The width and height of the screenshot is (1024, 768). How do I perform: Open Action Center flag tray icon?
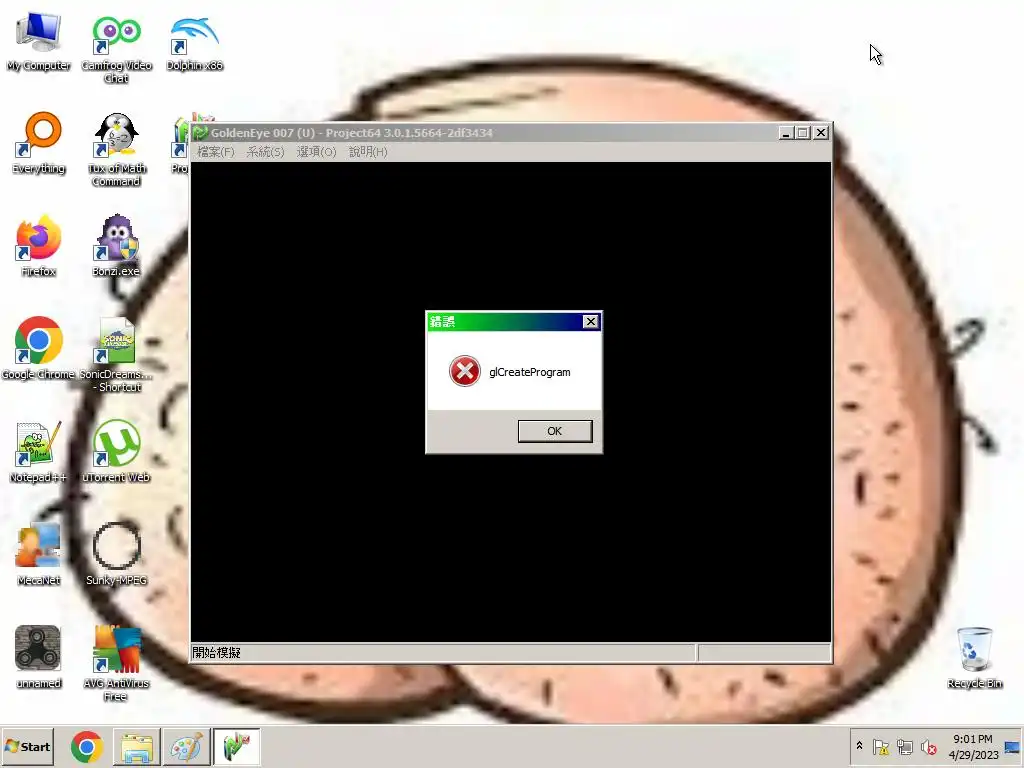pyautogui.click(x=880, y=747)
